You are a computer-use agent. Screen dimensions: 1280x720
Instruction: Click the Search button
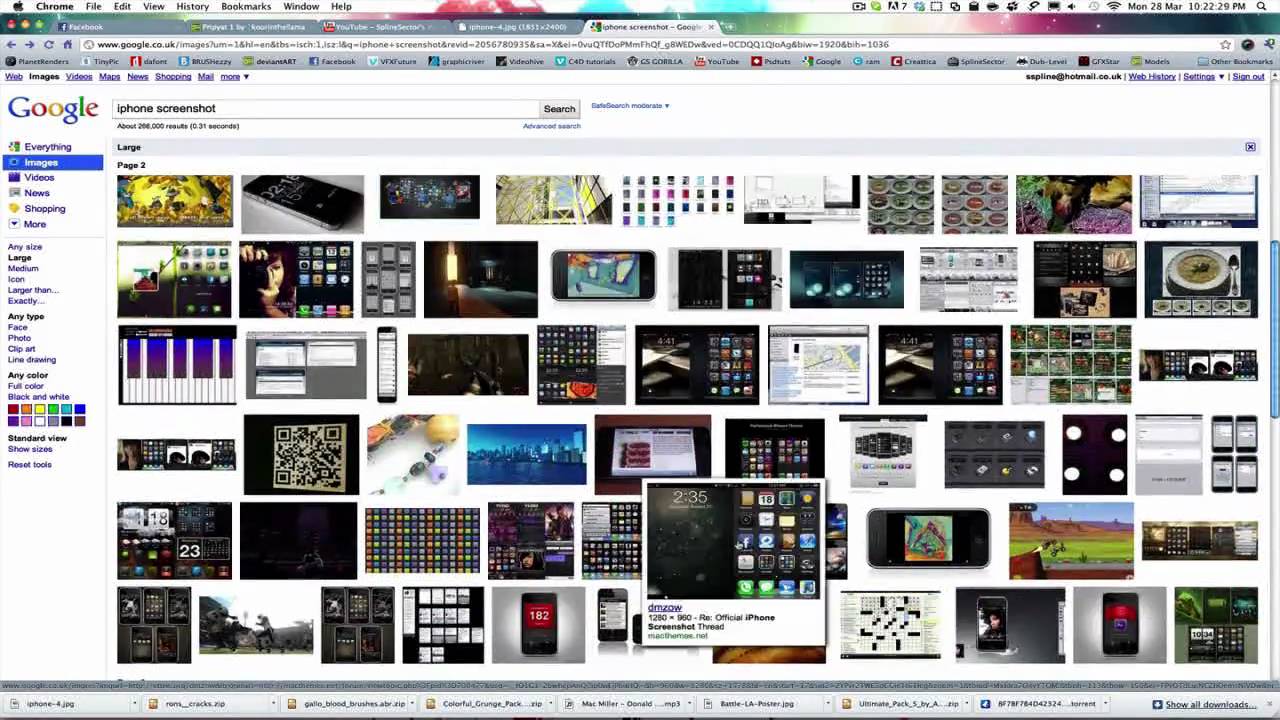point(559,109)
